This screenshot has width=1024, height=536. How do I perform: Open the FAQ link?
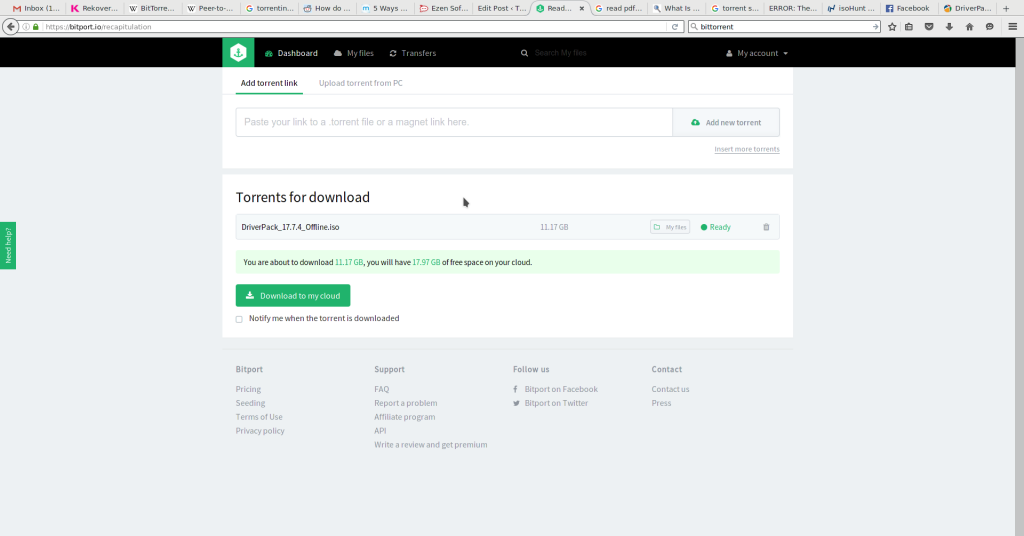[x=381, y=389]
